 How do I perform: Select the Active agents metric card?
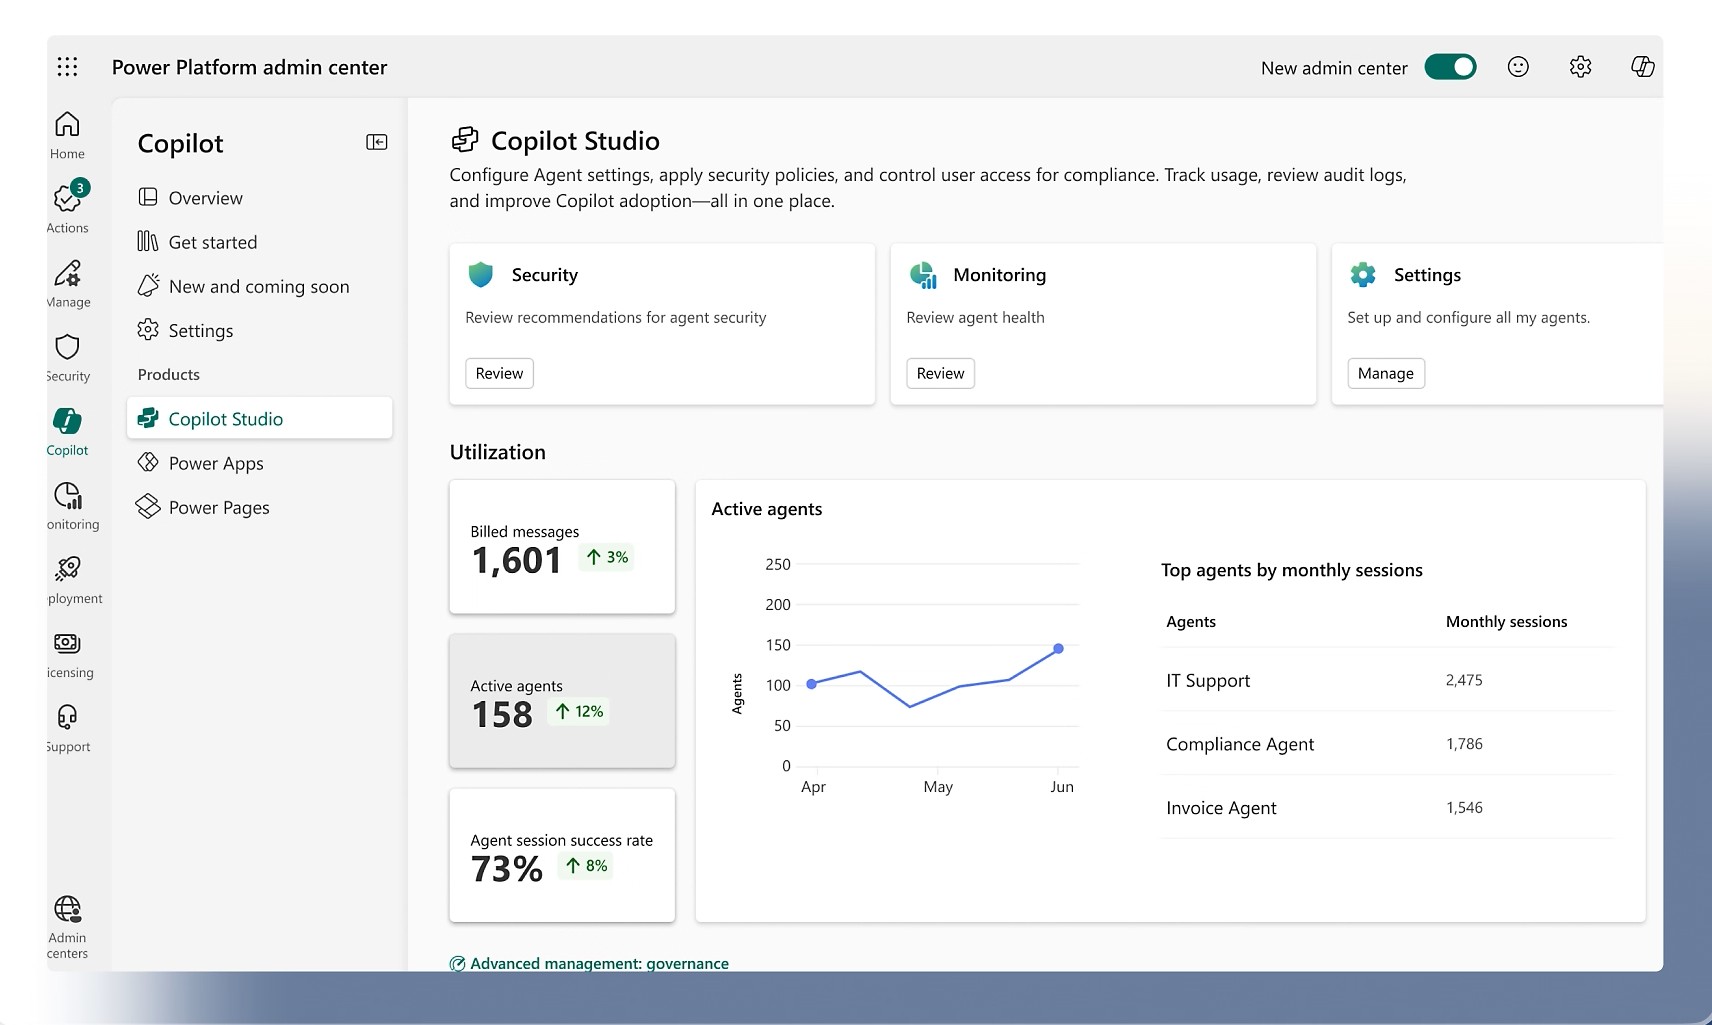562,701
